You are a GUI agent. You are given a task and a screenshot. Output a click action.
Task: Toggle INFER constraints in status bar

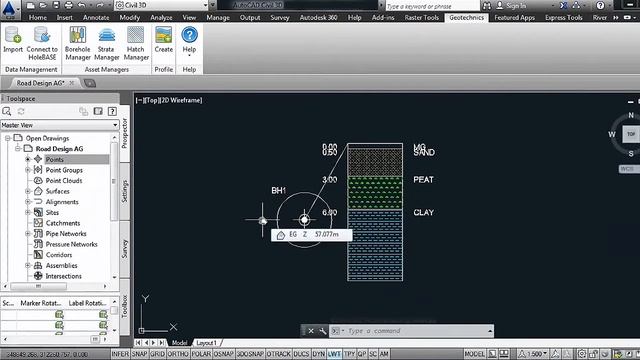[120, 354]
